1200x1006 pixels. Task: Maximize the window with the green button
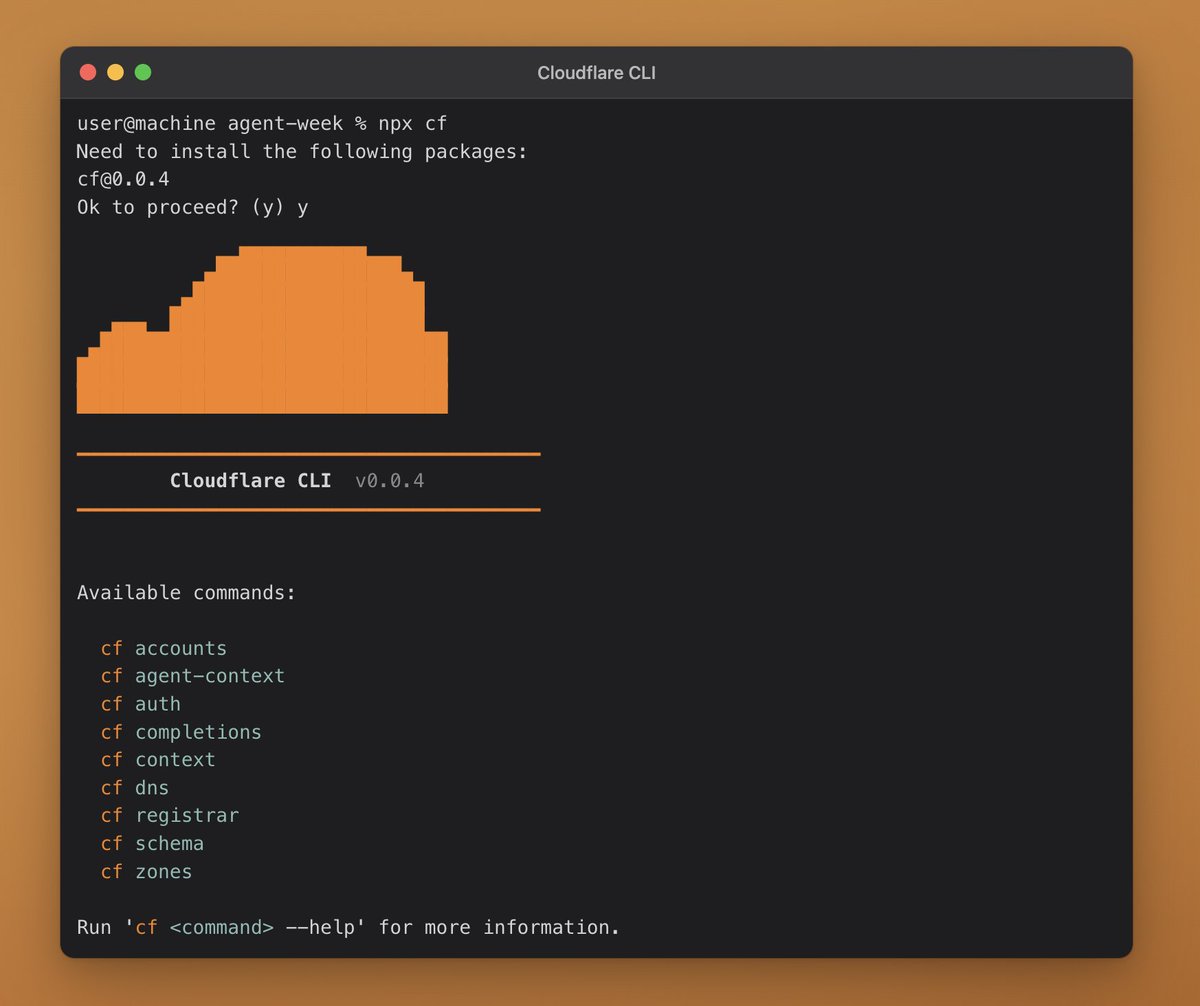[x=143, y=72]
